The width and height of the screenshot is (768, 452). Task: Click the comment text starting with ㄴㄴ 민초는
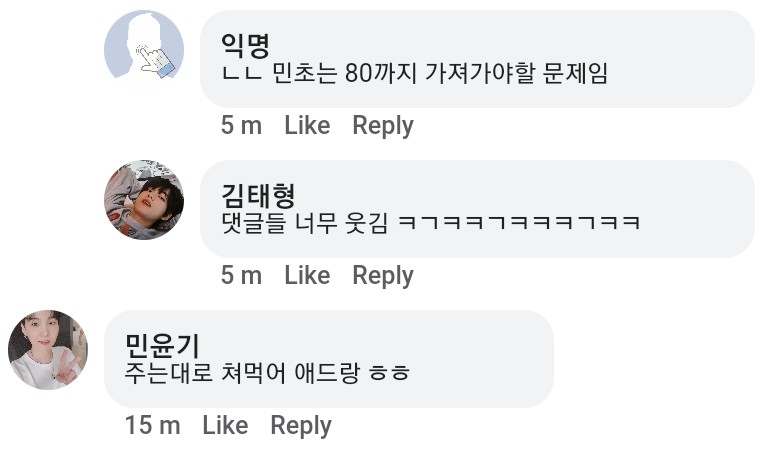click(x=414, y=73)
